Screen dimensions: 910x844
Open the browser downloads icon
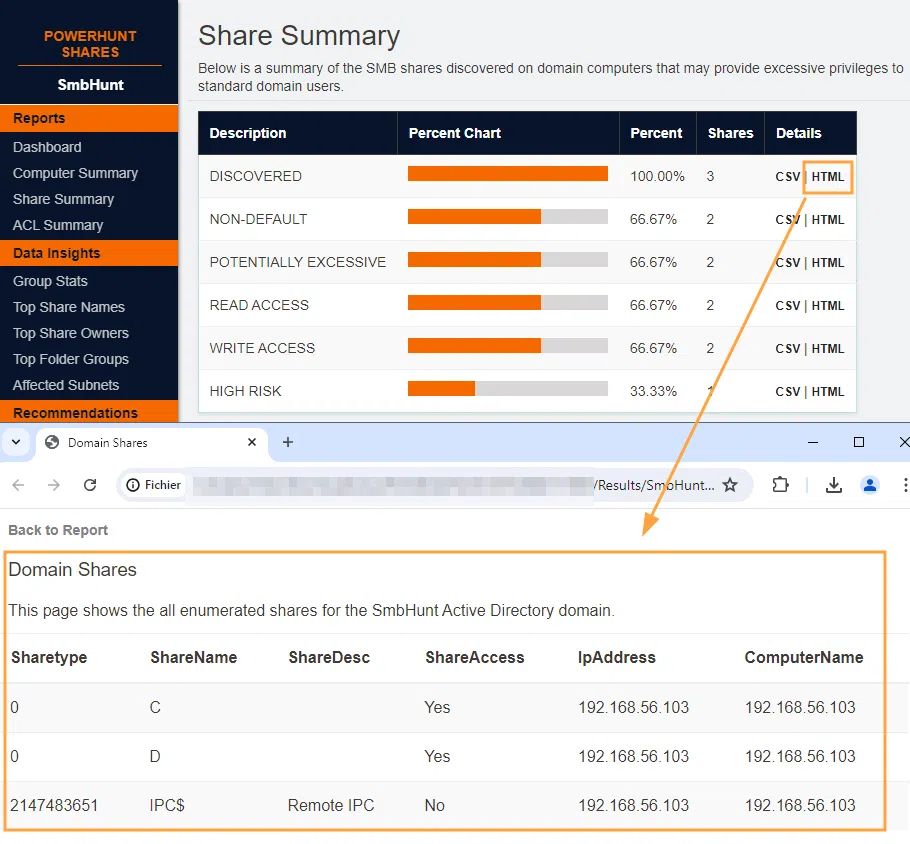834,485
